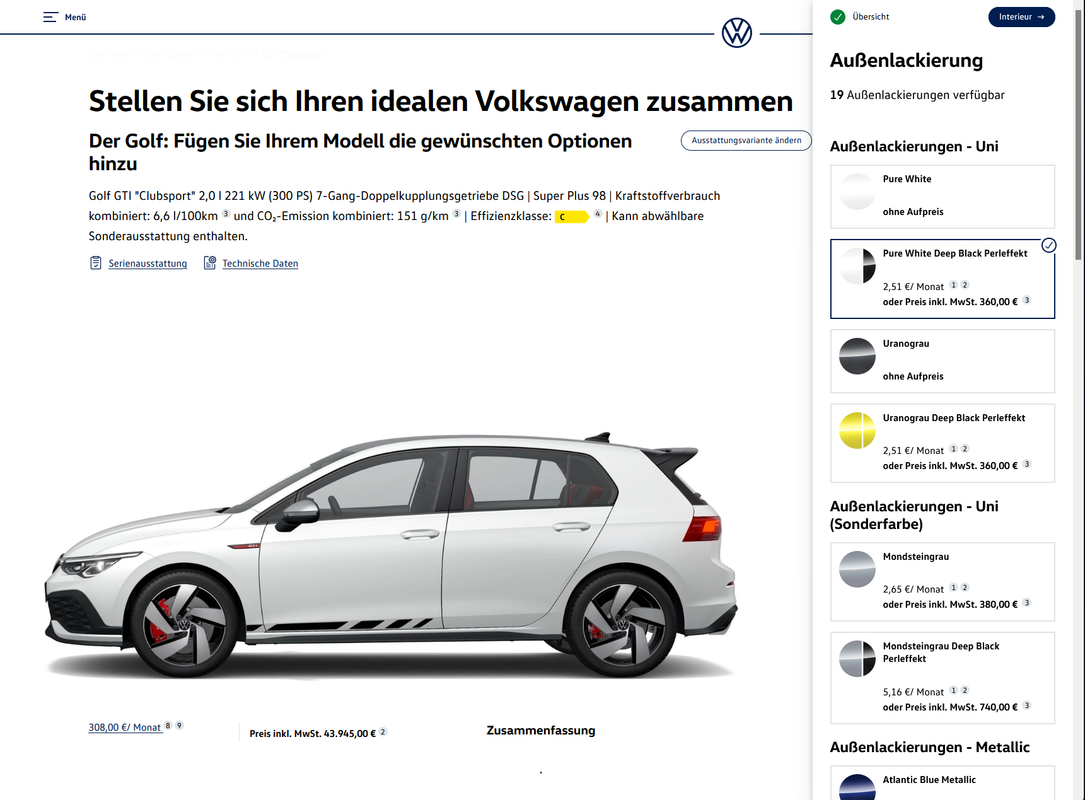Click 'ohne Aufpreis' under Pure White
This screenshot has width=1085, height=800.
click(913, 212)
